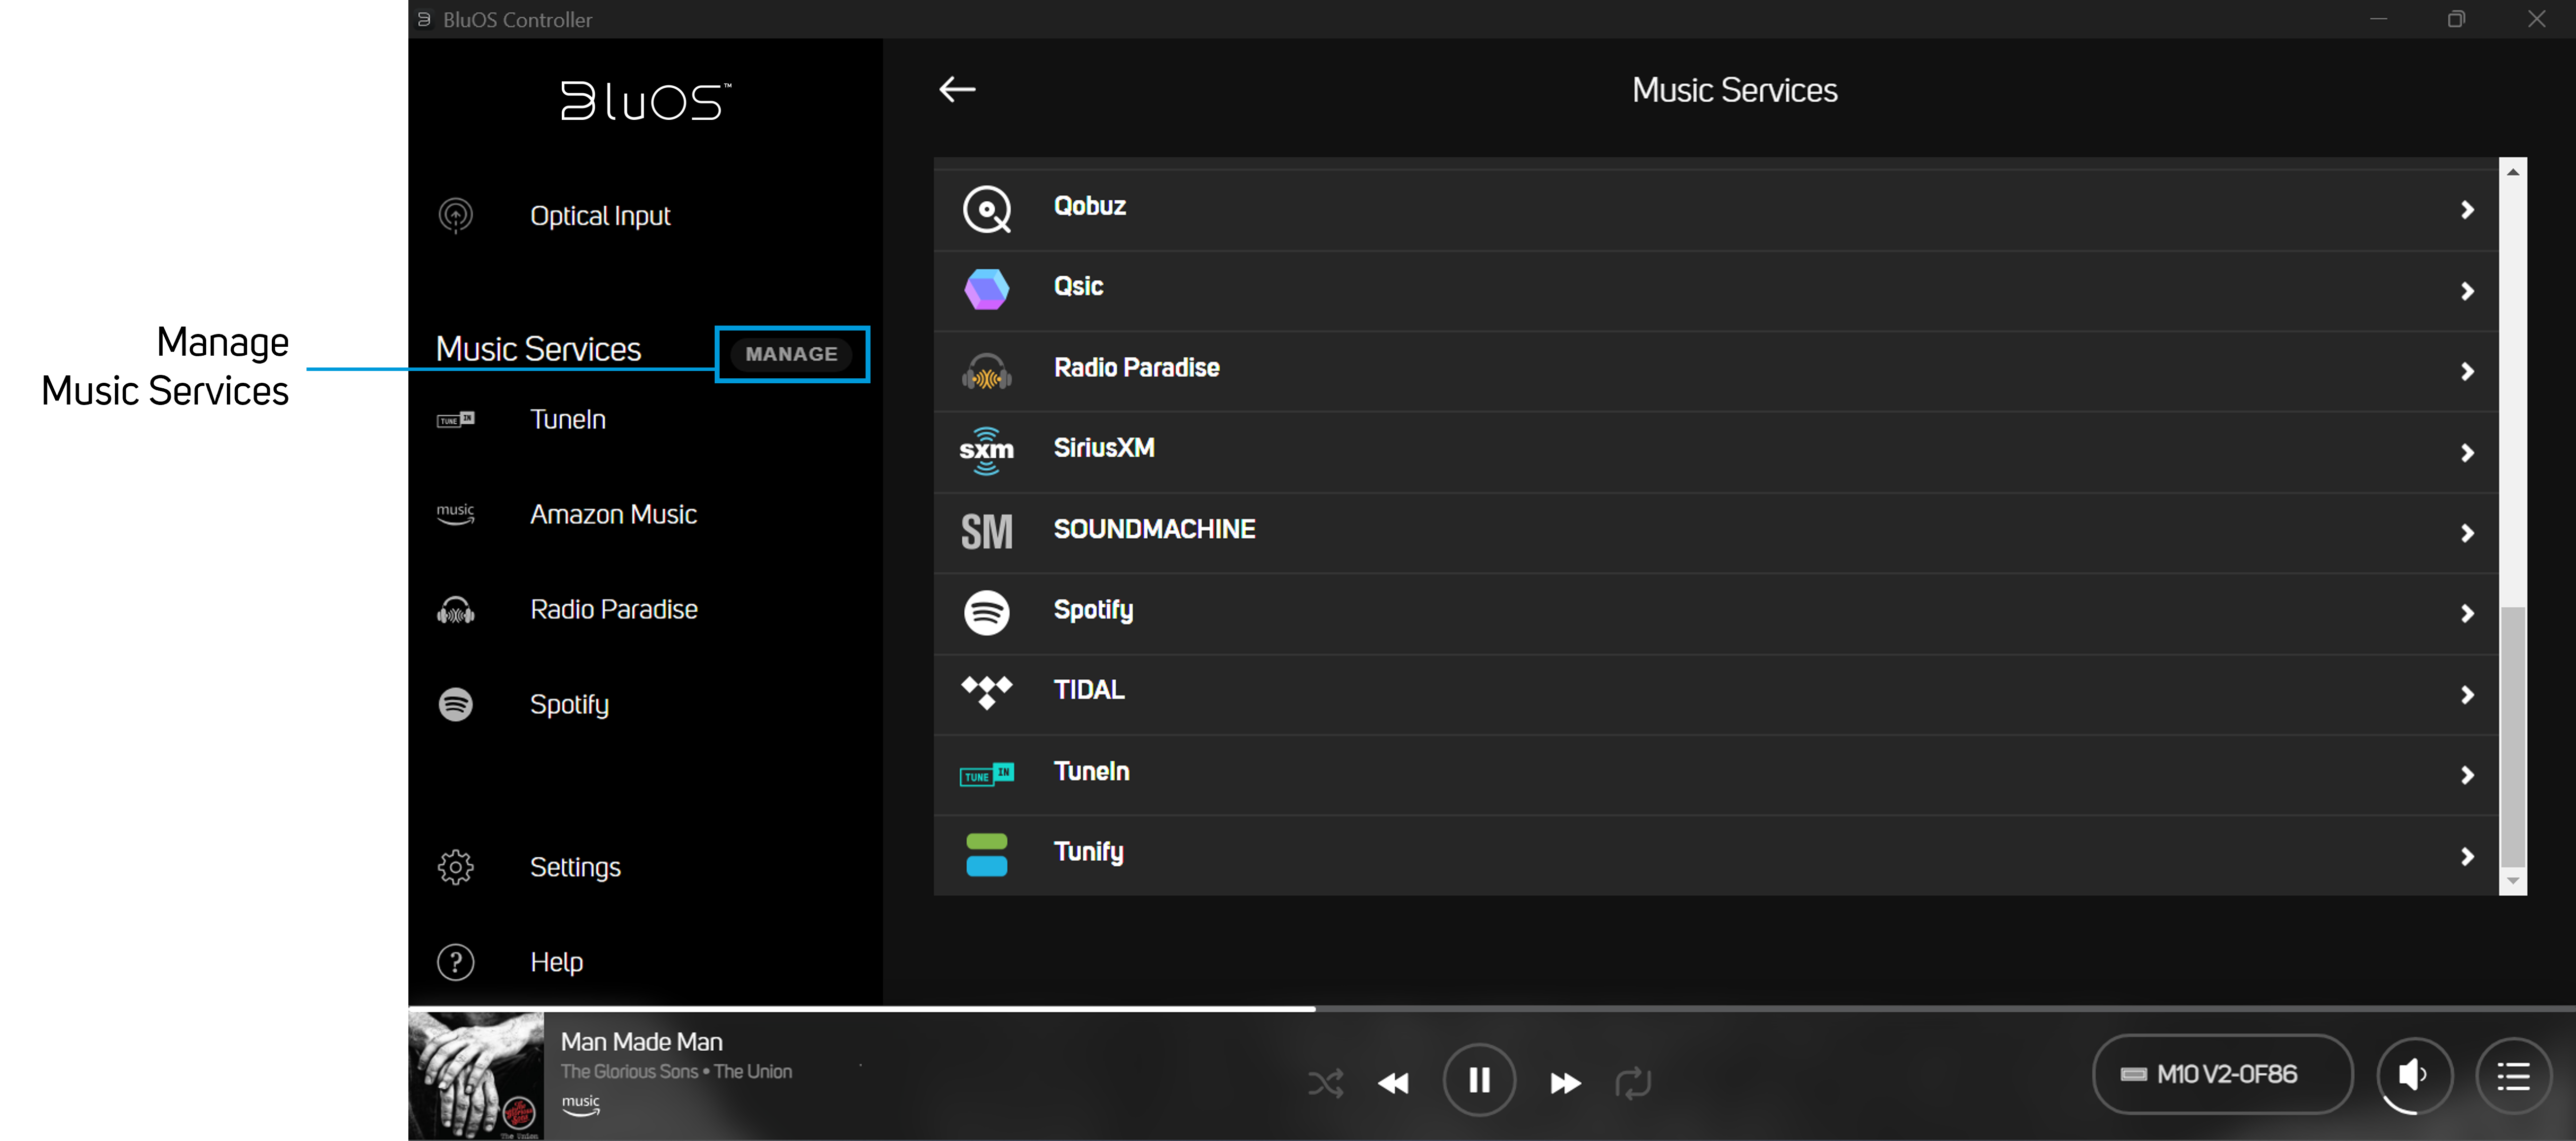Expand the SOUNDMACHINE service row
Screen dimensions: 2576x1141
1700,531
